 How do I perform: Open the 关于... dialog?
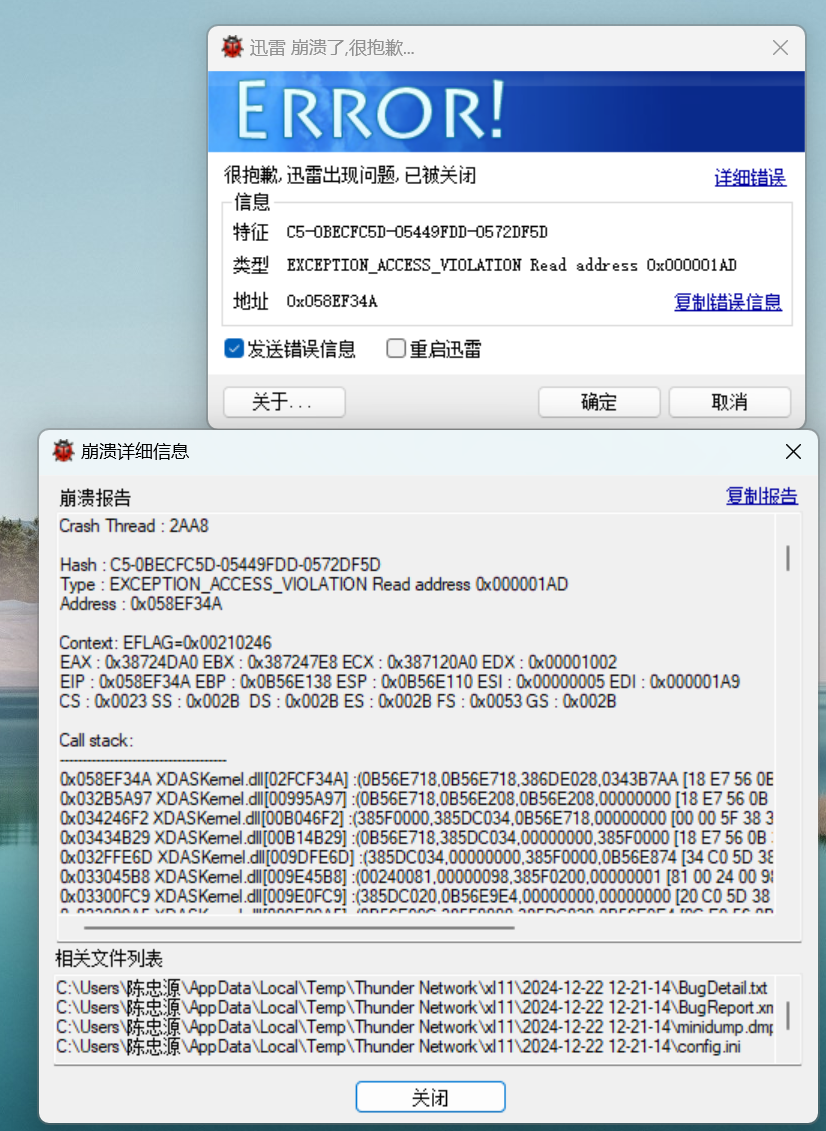(283, 402)
